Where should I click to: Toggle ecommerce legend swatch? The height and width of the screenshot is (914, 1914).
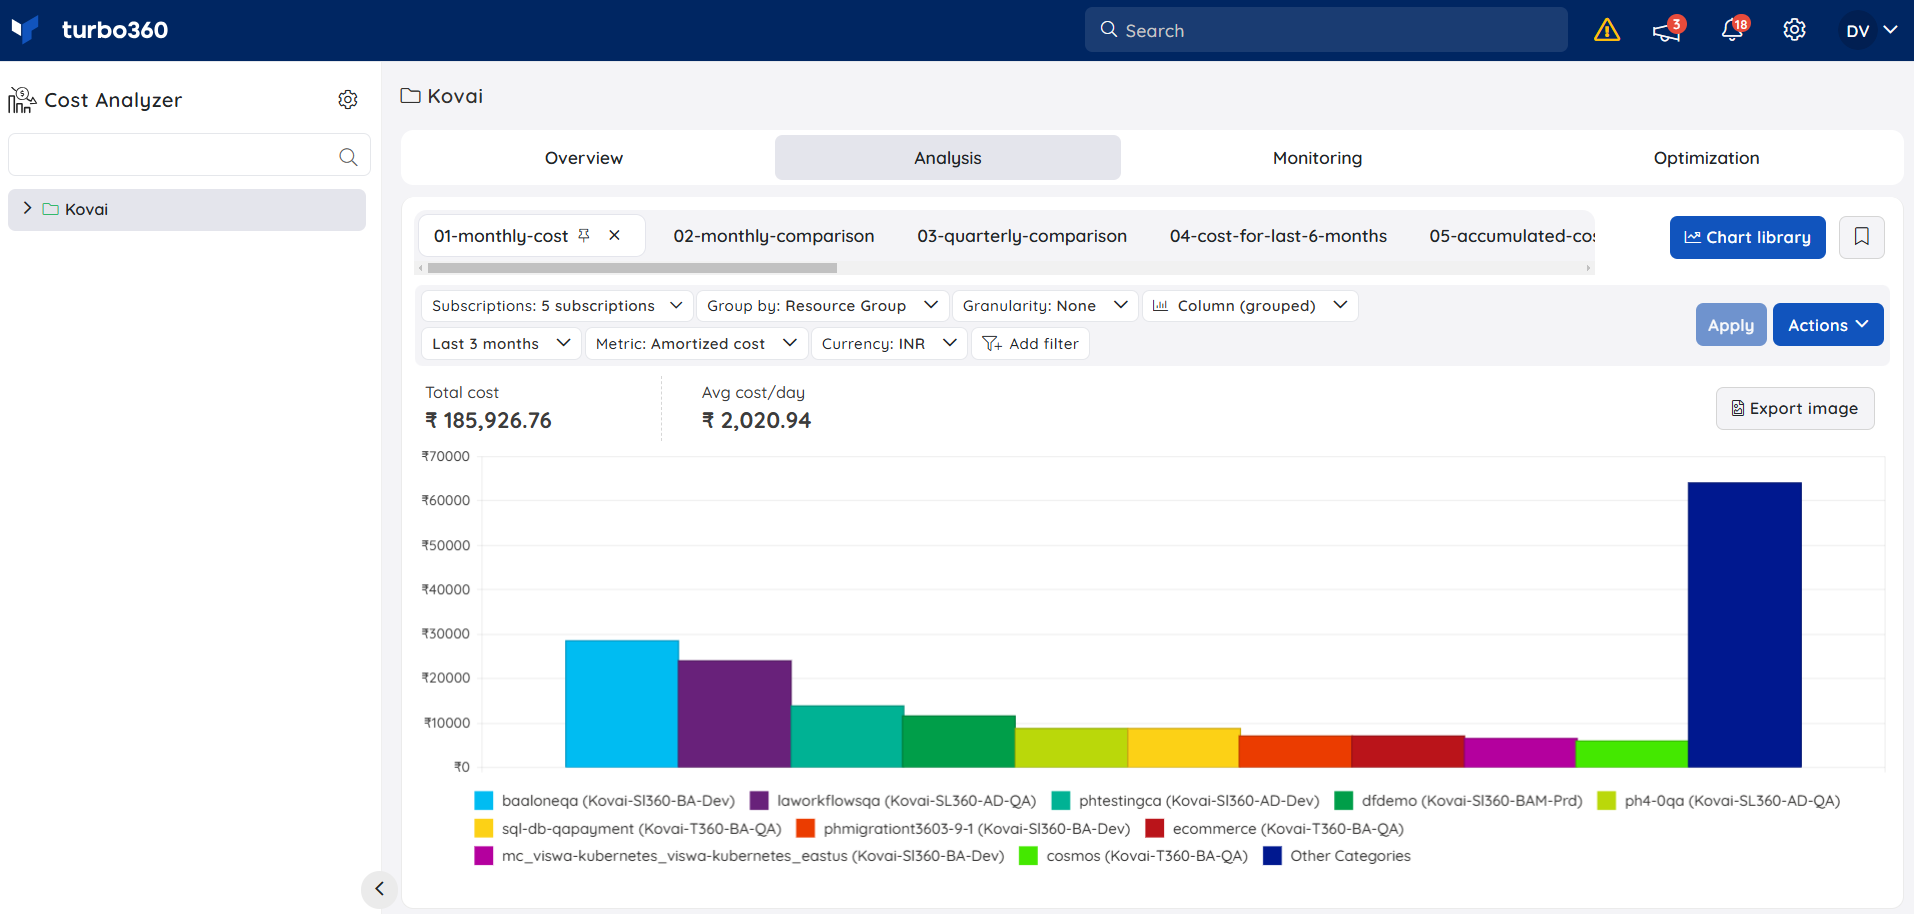(1155, 828)
